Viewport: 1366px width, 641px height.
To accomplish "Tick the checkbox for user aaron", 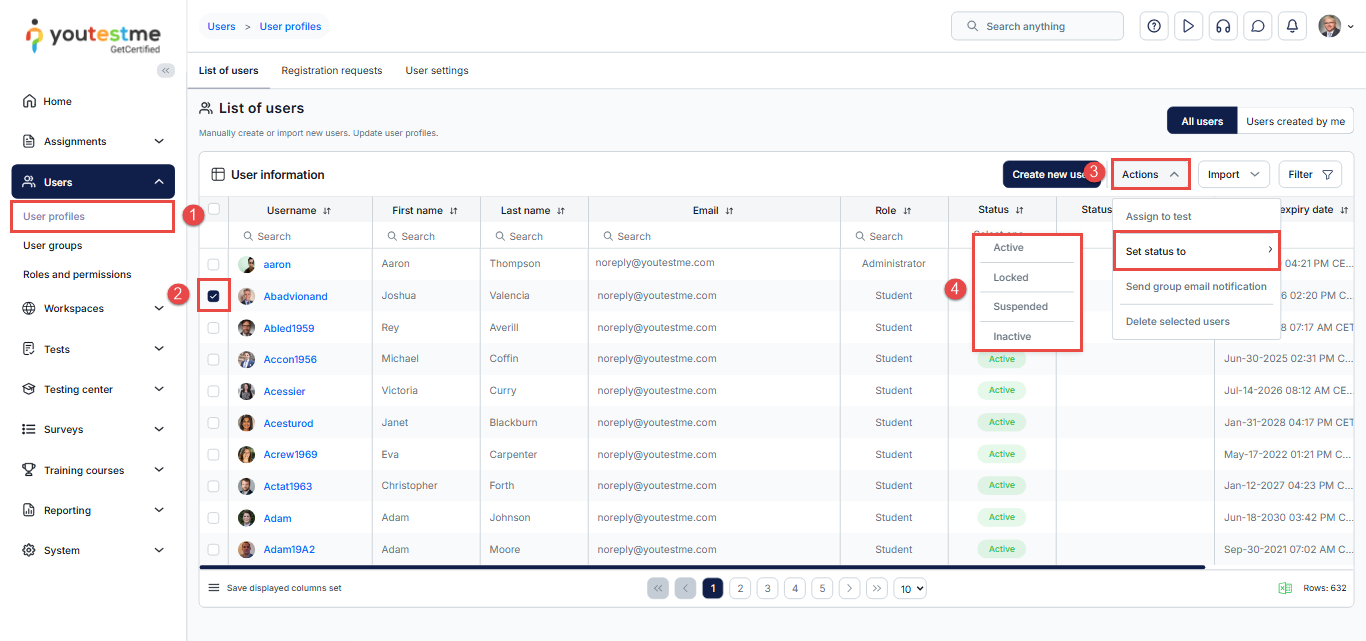I will click(214, 264).
